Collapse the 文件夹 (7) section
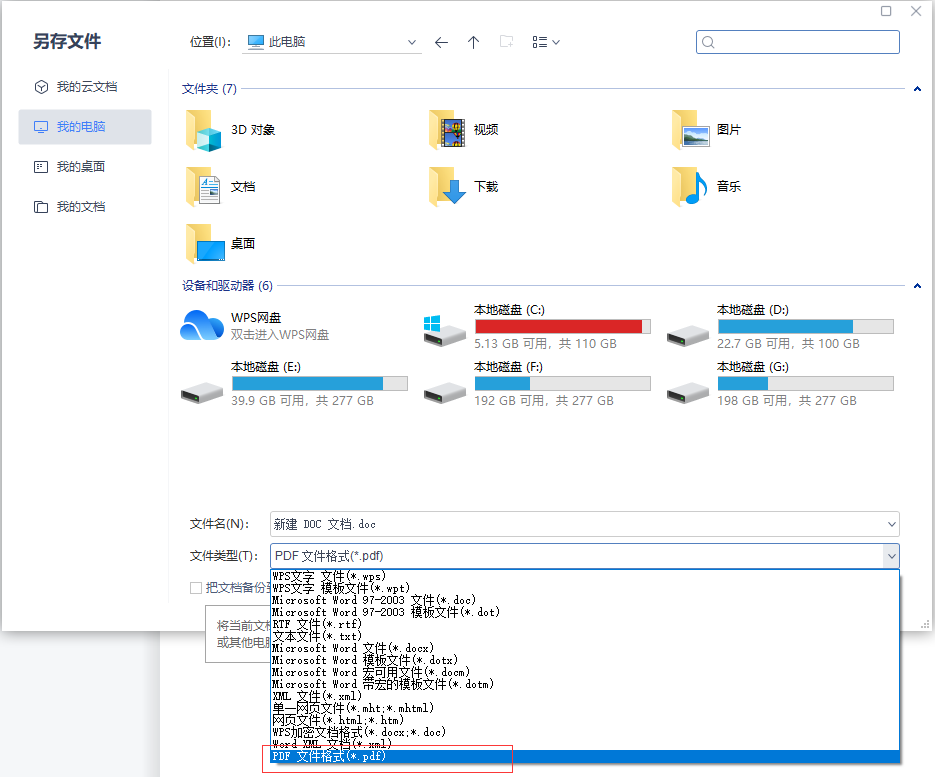 917,89
